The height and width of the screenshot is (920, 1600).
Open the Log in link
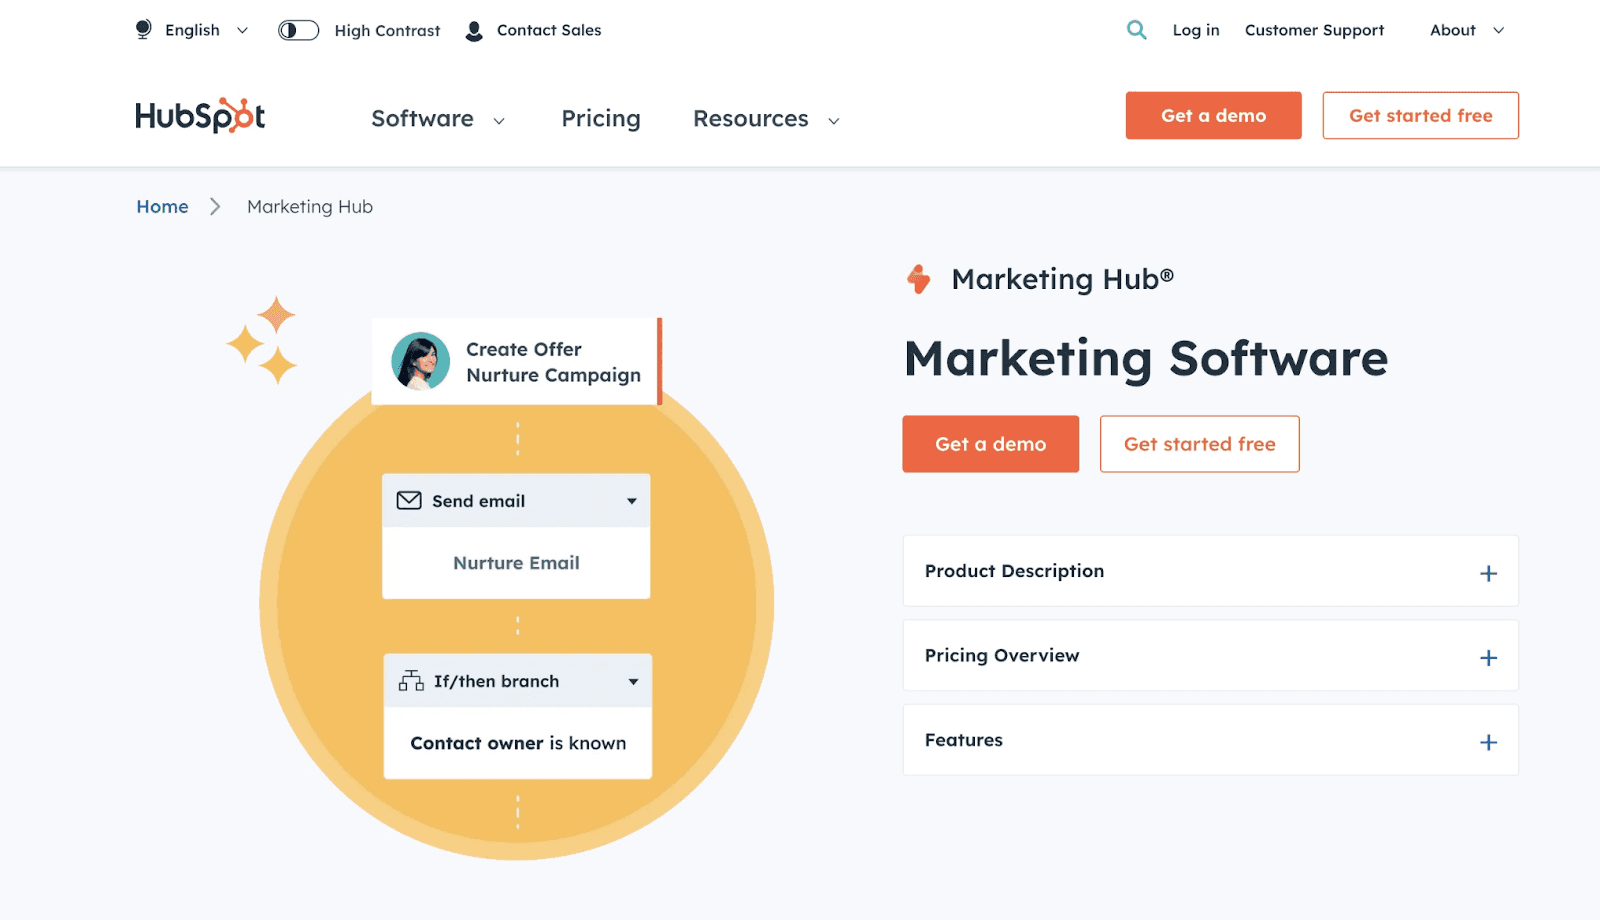click(1196, 30)
